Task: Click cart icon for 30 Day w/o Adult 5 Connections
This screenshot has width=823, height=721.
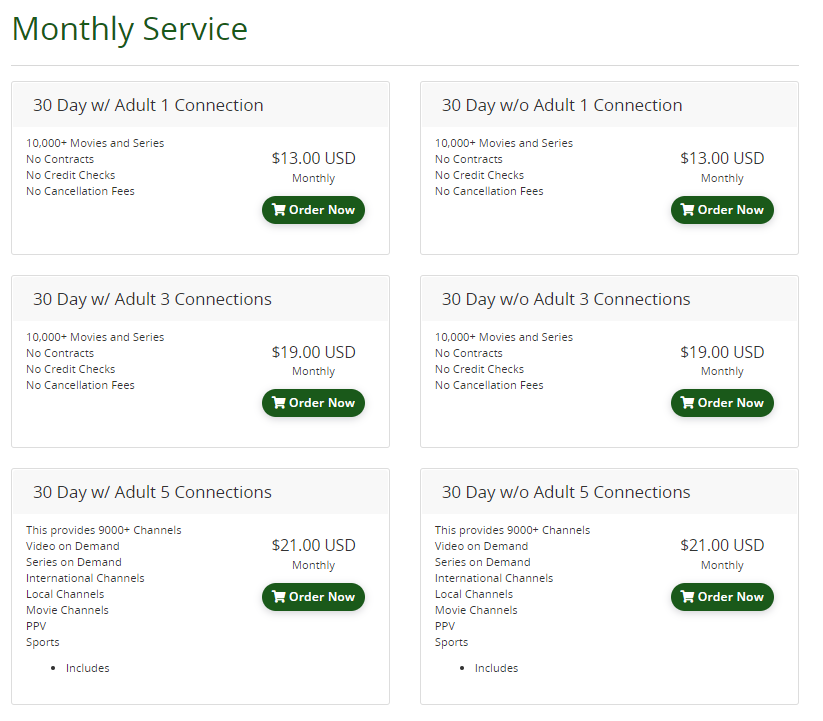Action: (x=687, y=597)
